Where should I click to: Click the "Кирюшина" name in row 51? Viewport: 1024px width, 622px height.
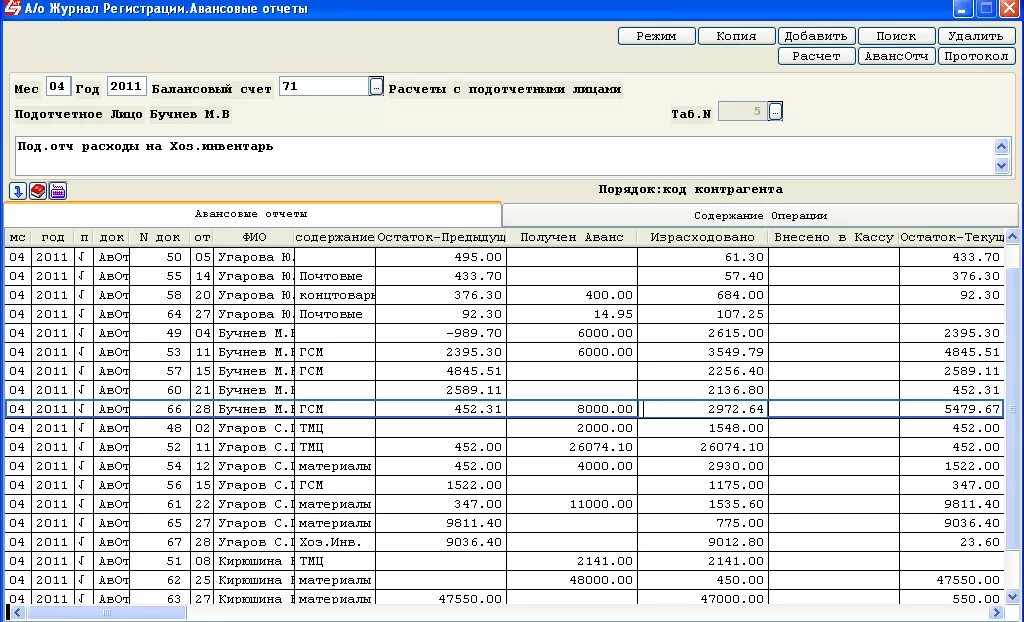pyautogui.click(x=254, y=561)
